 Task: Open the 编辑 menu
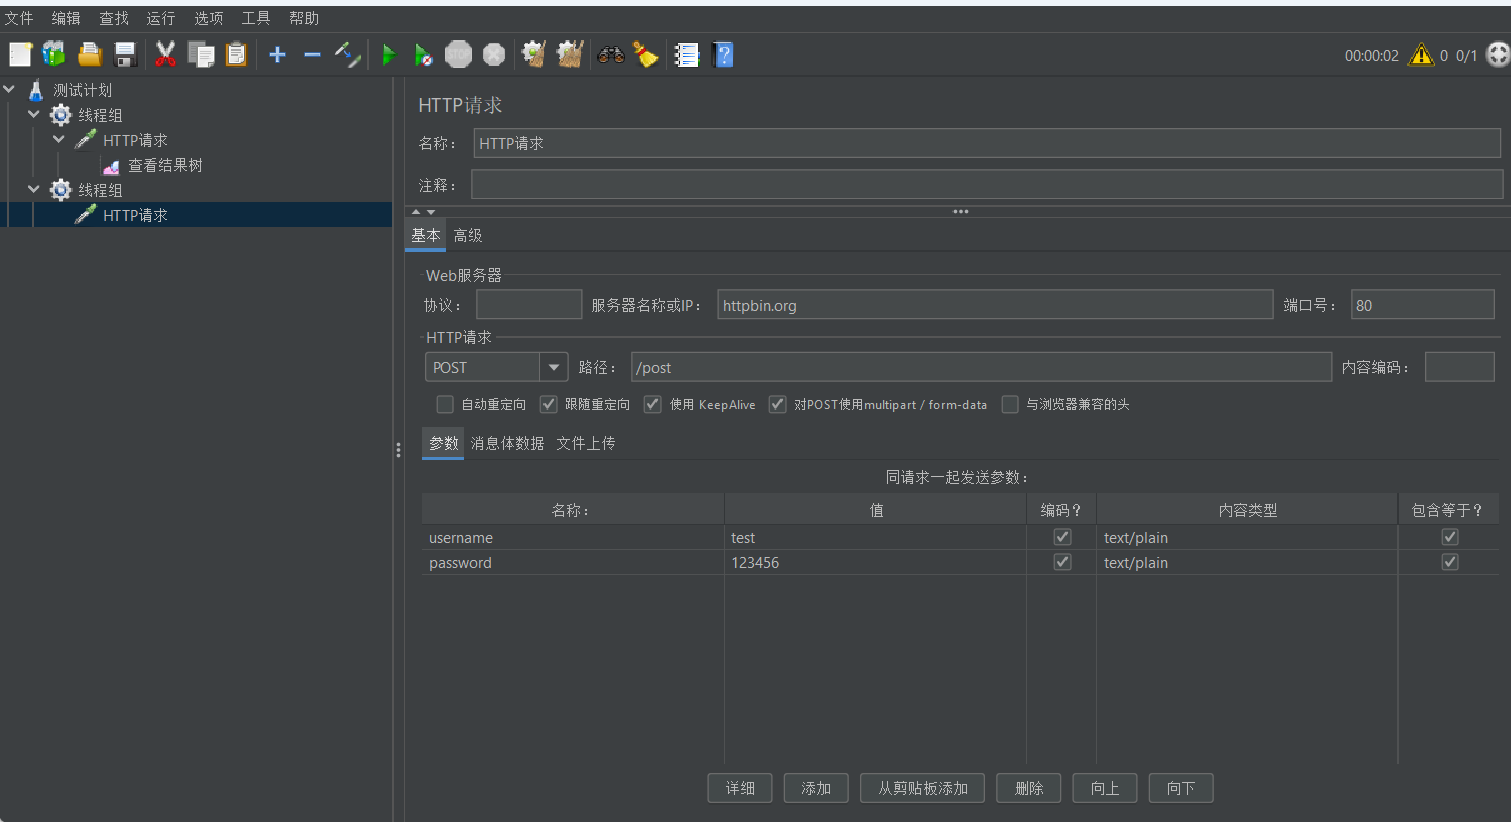(x=66, y=18)
